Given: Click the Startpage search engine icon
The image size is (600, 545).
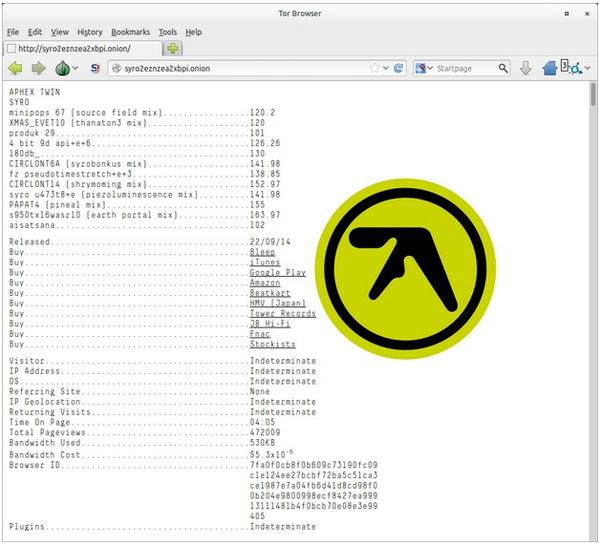Looking at the screenshot, I should click(421, 68).
